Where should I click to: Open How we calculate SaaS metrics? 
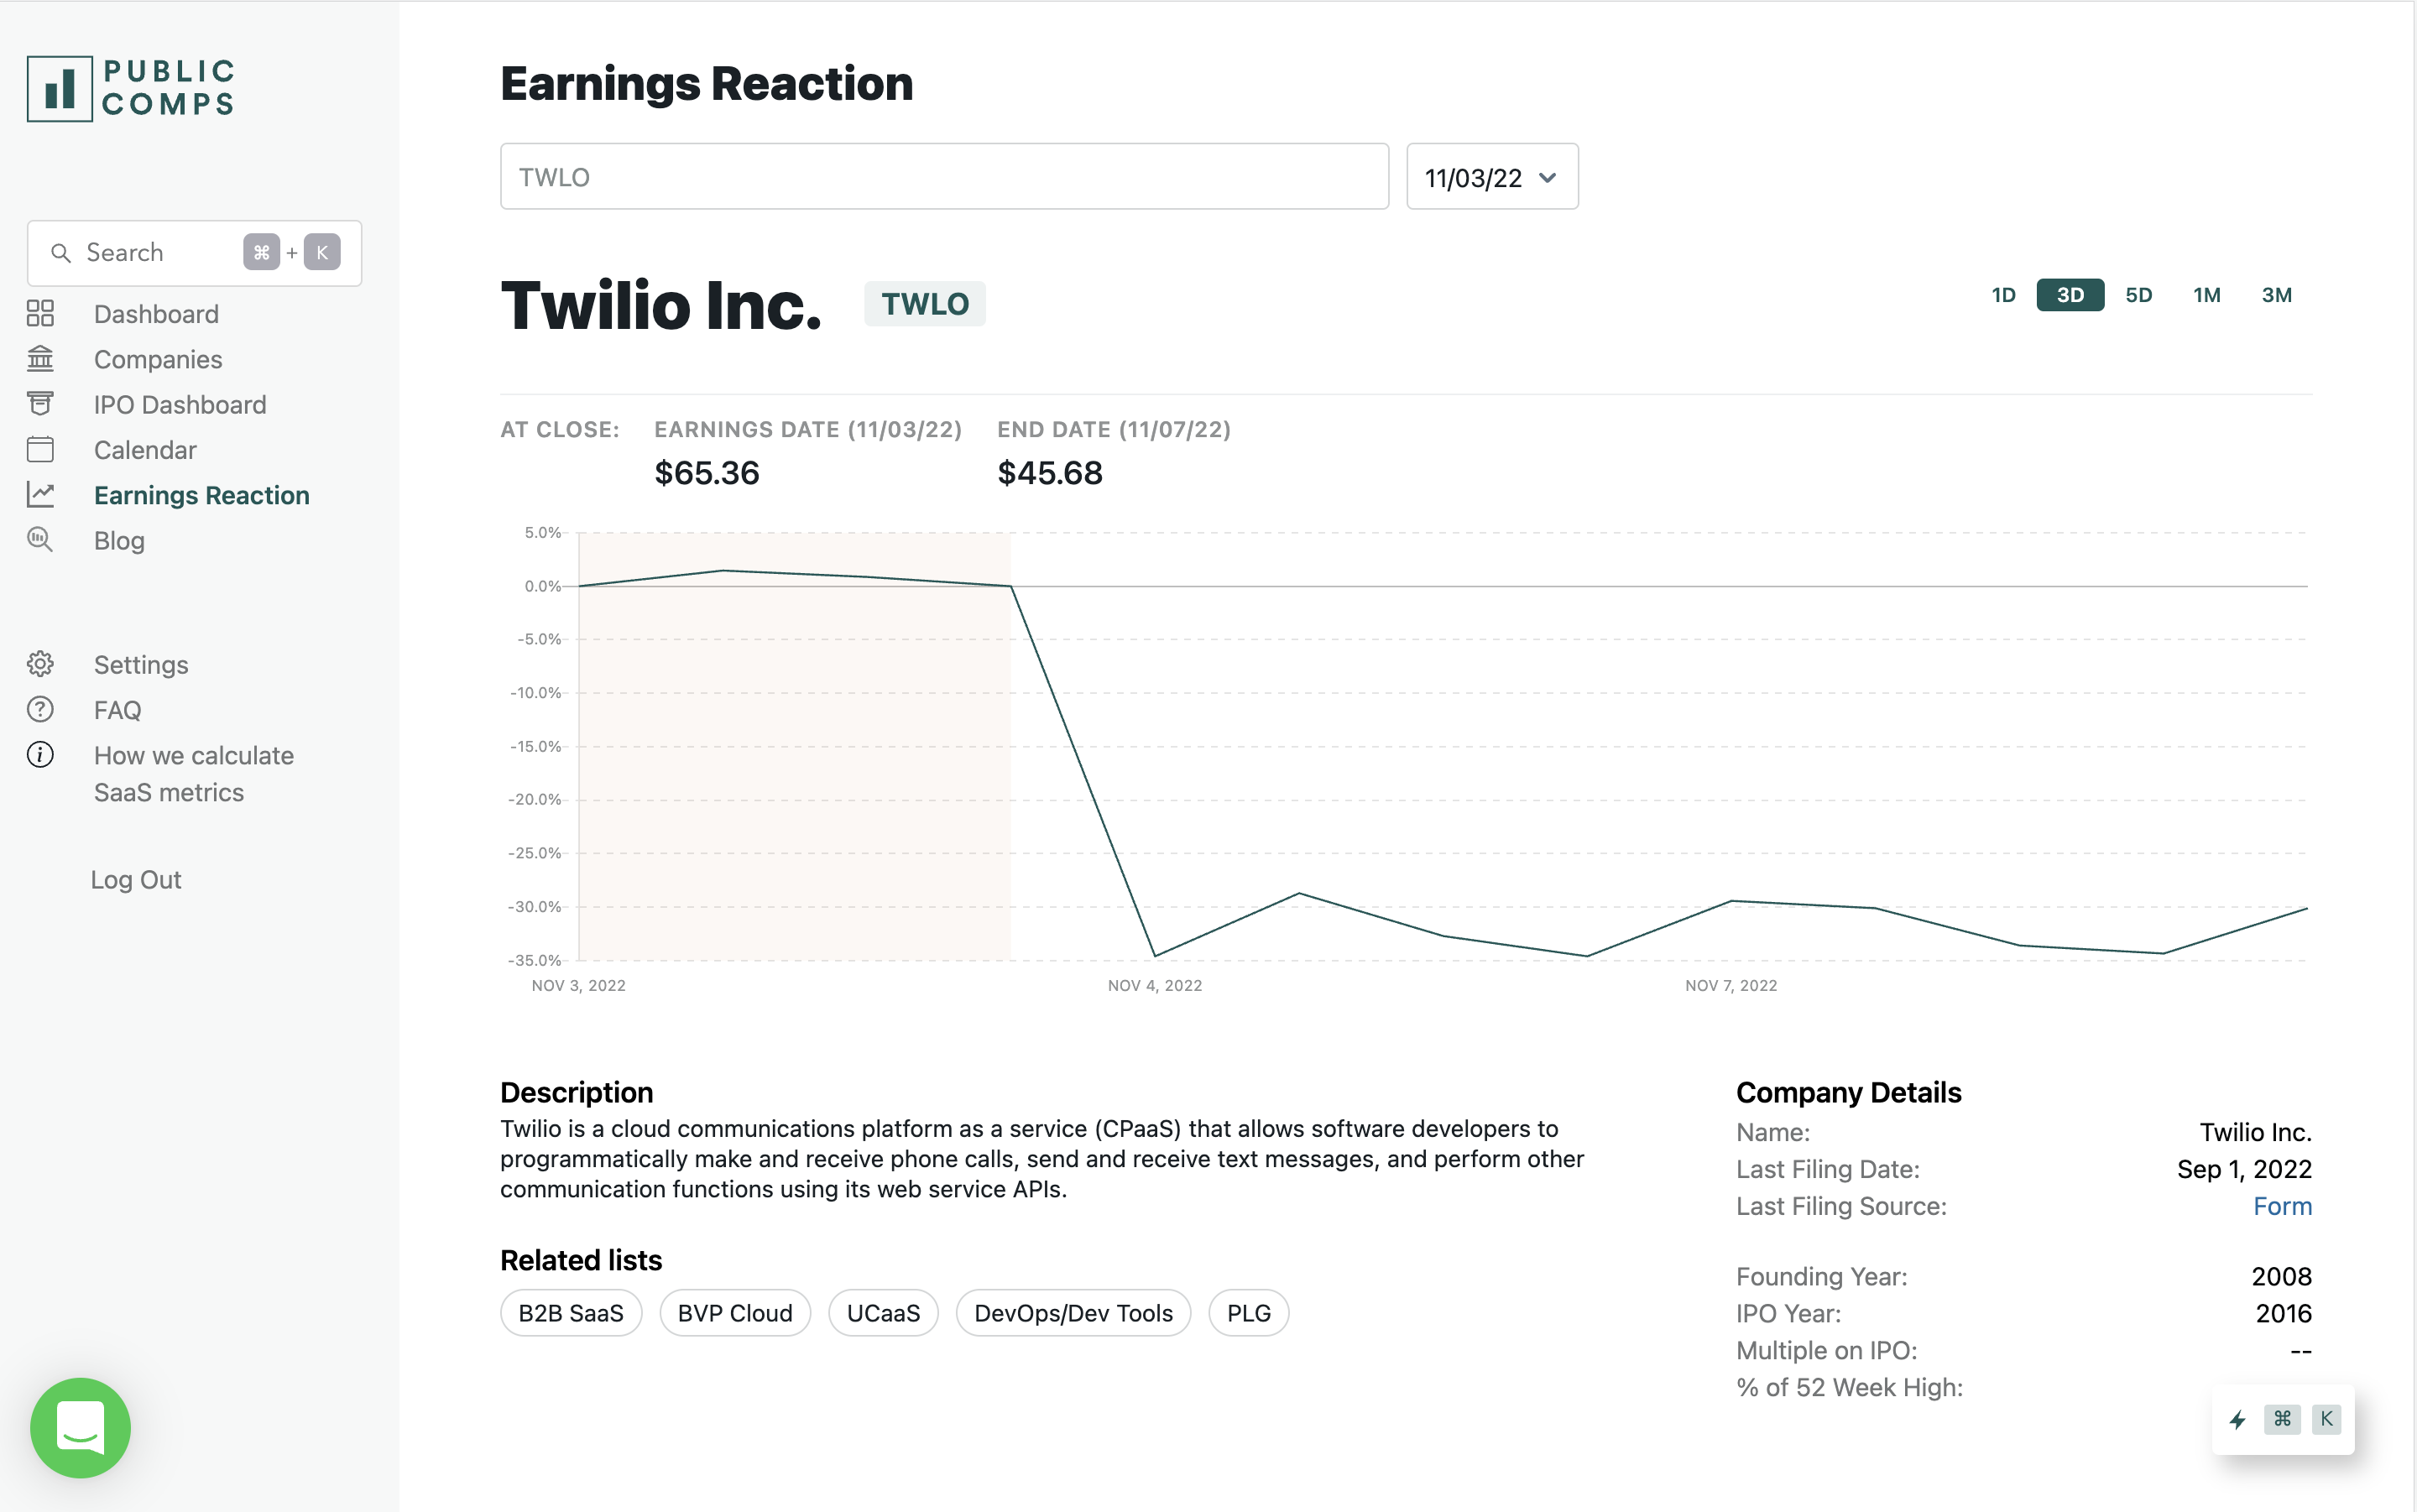[x=194, y=773]
